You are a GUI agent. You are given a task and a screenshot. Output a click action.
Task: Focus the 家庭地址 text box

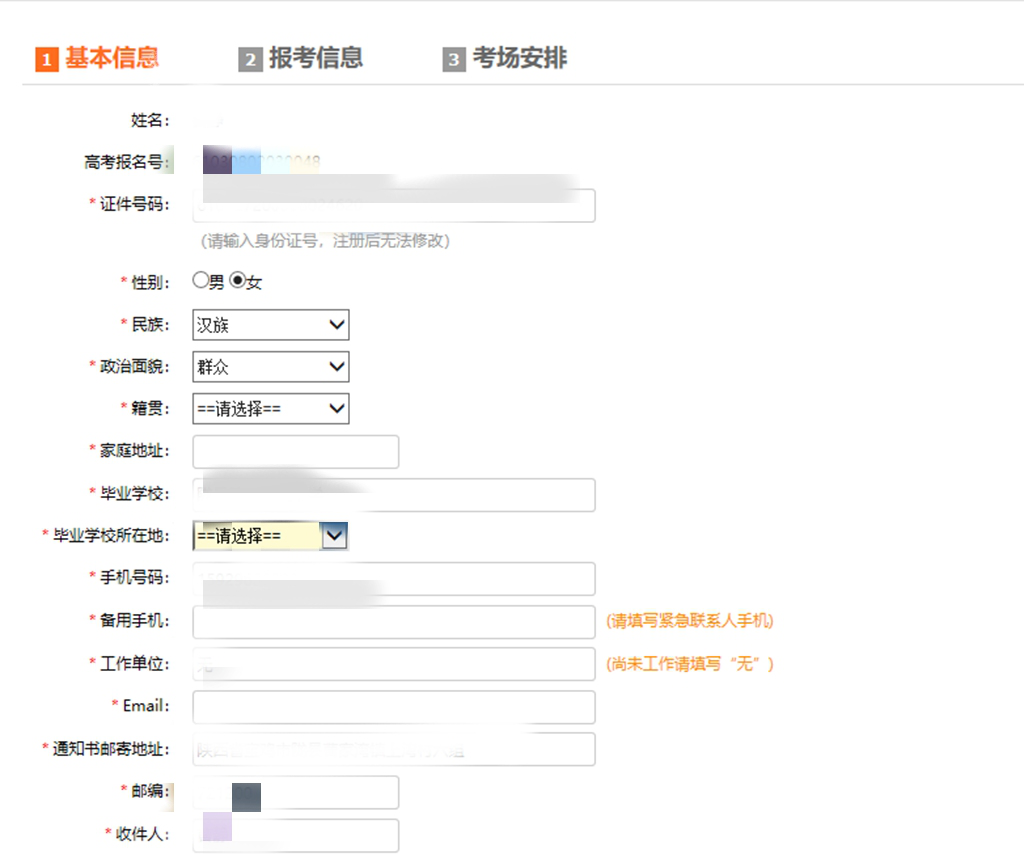tap(296, 452)
